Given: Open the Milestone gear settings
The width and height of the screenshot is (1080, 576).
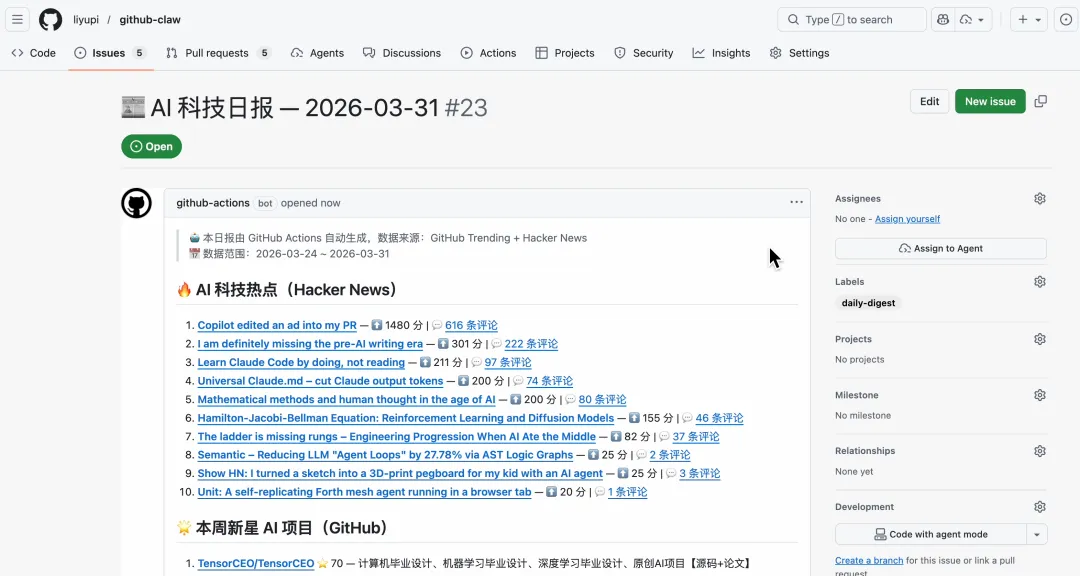Looking at the screenshot, I should [1040, 395].
